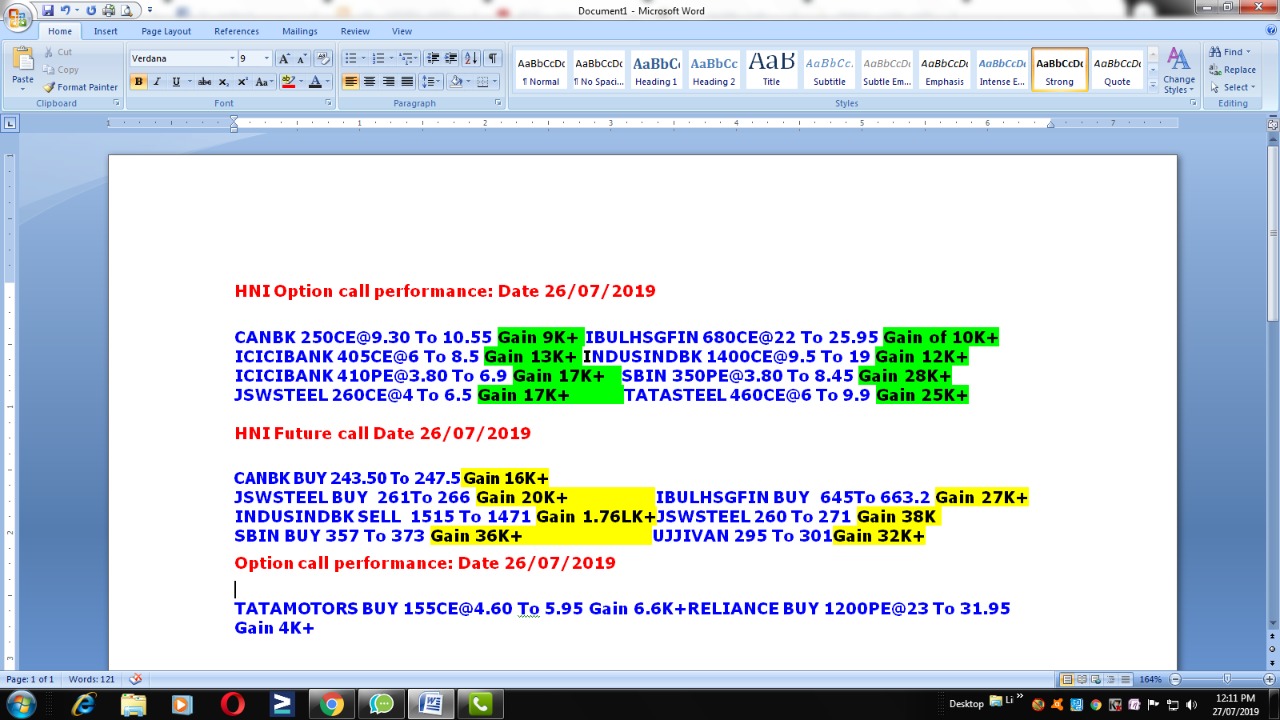
Task: Open the Verdana font name dropdown
Action: 232,59
